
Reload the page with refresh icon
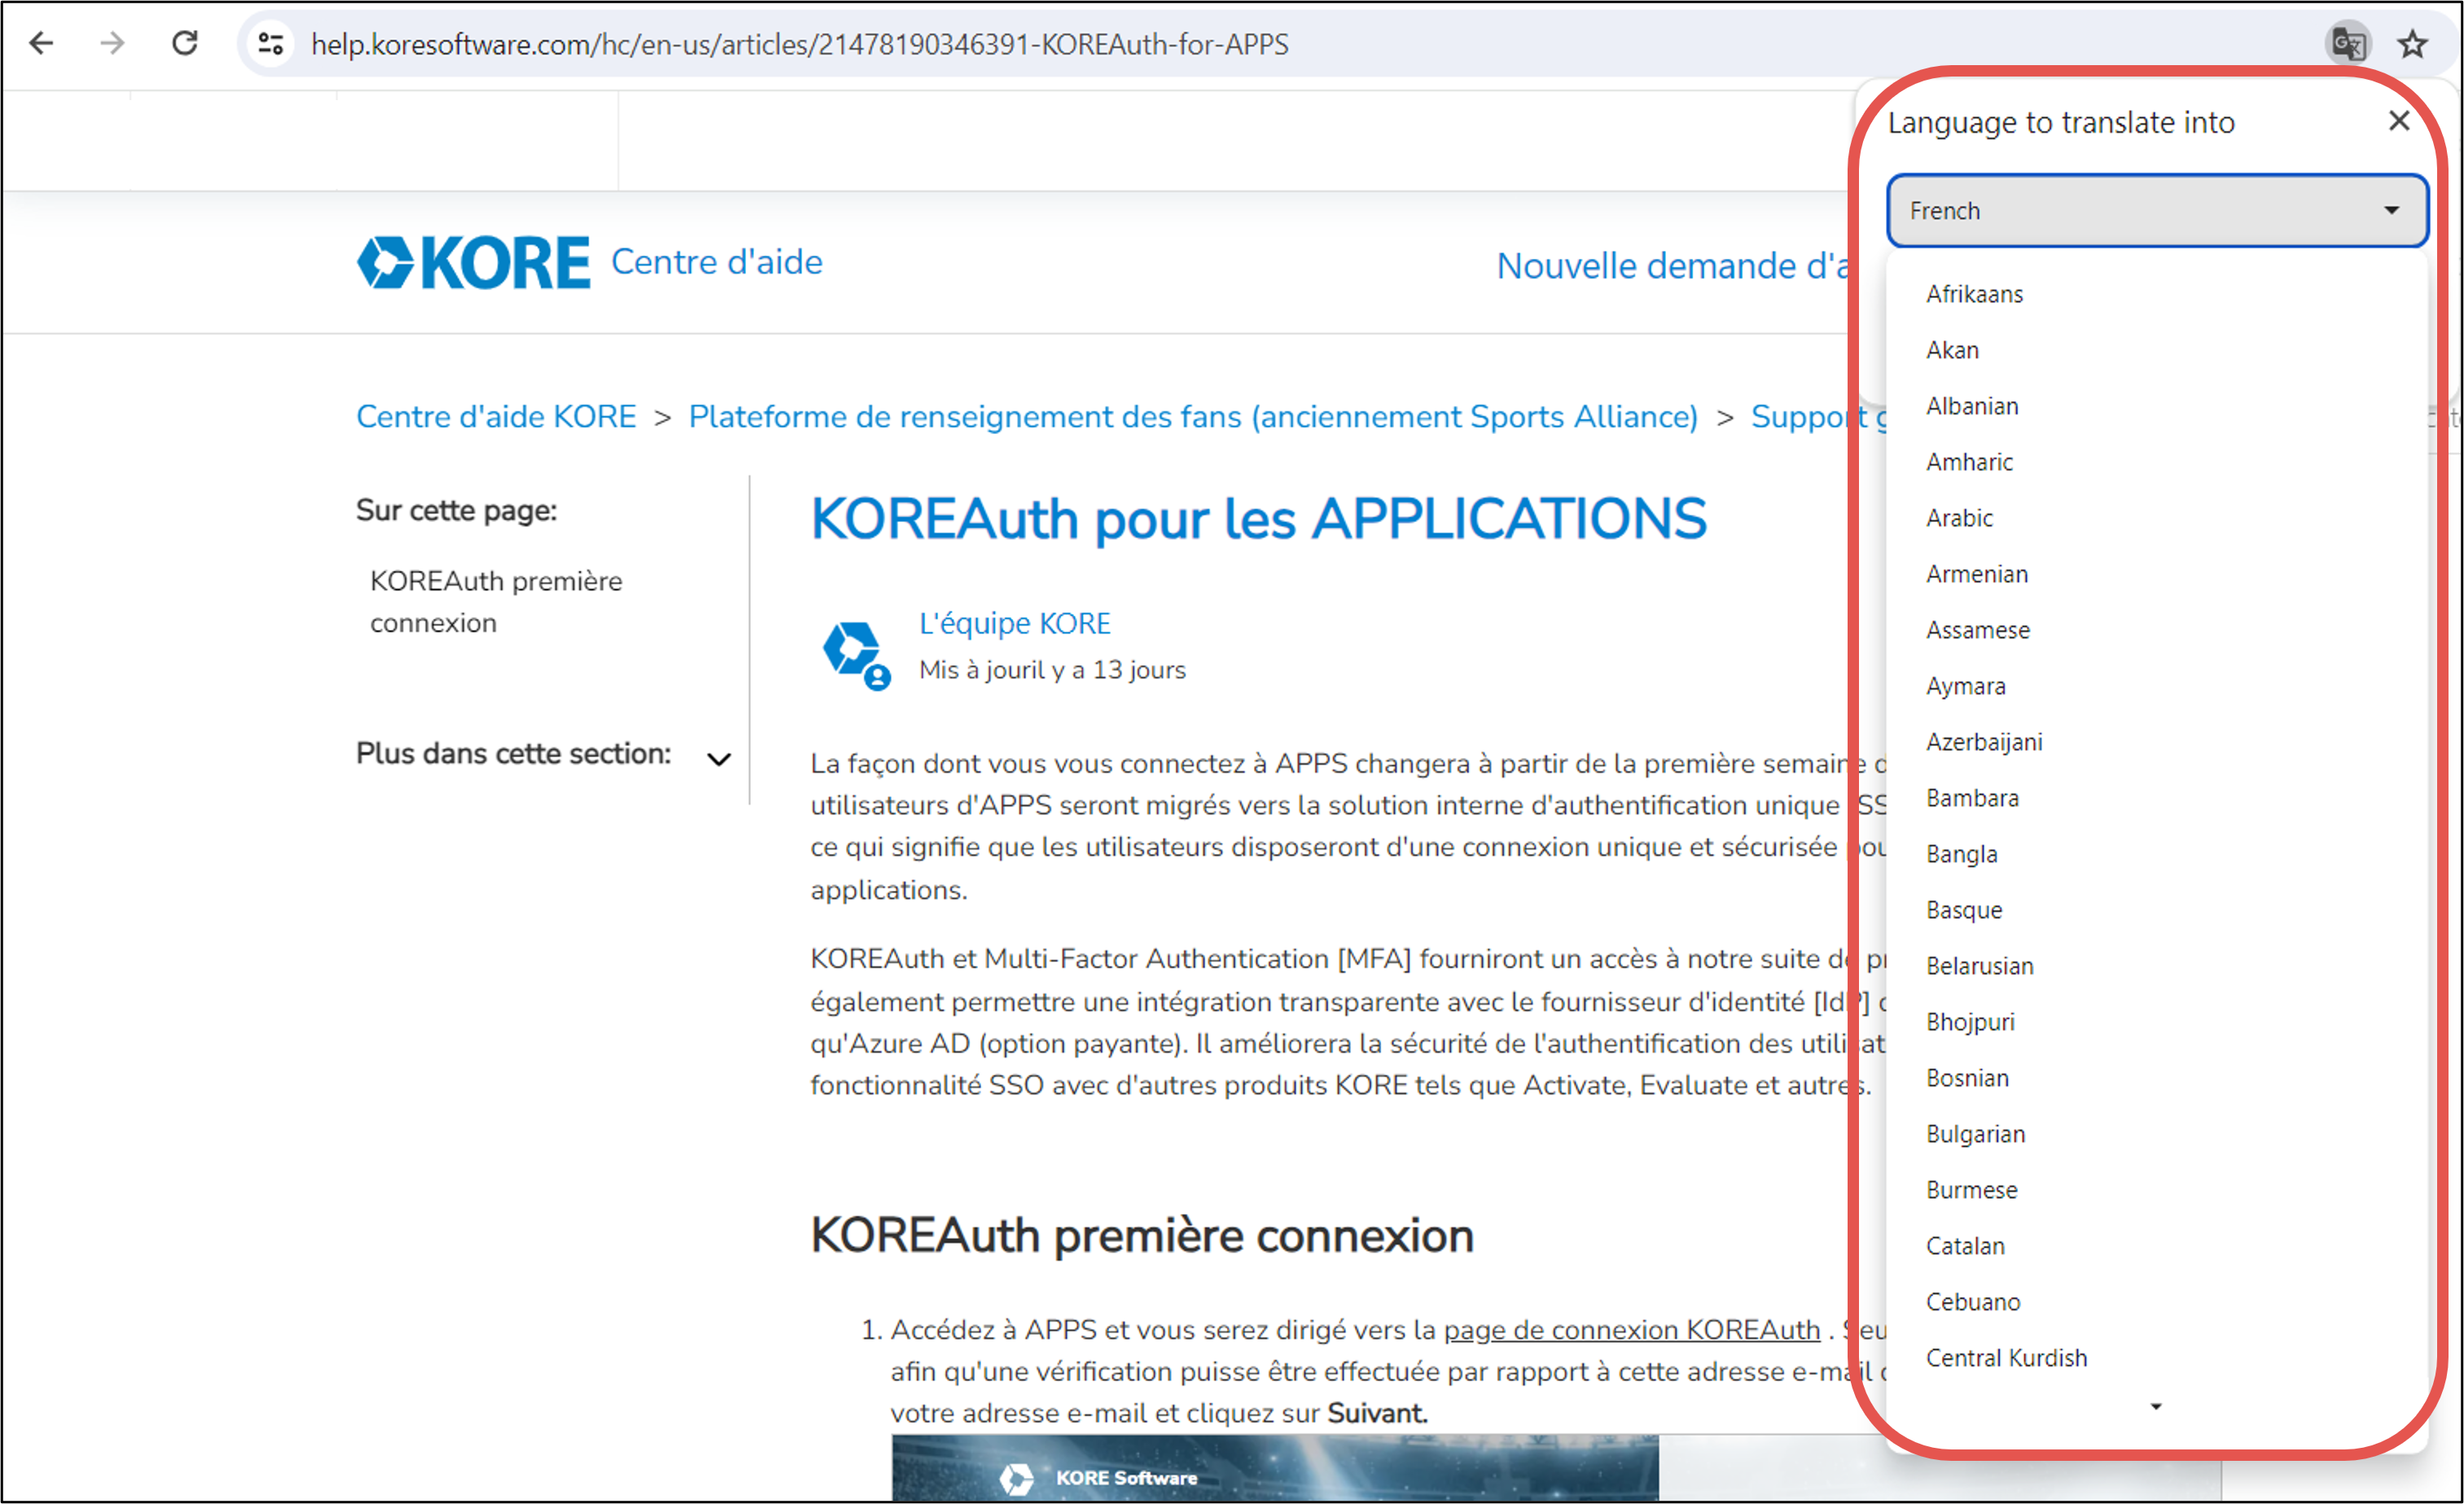185,44
